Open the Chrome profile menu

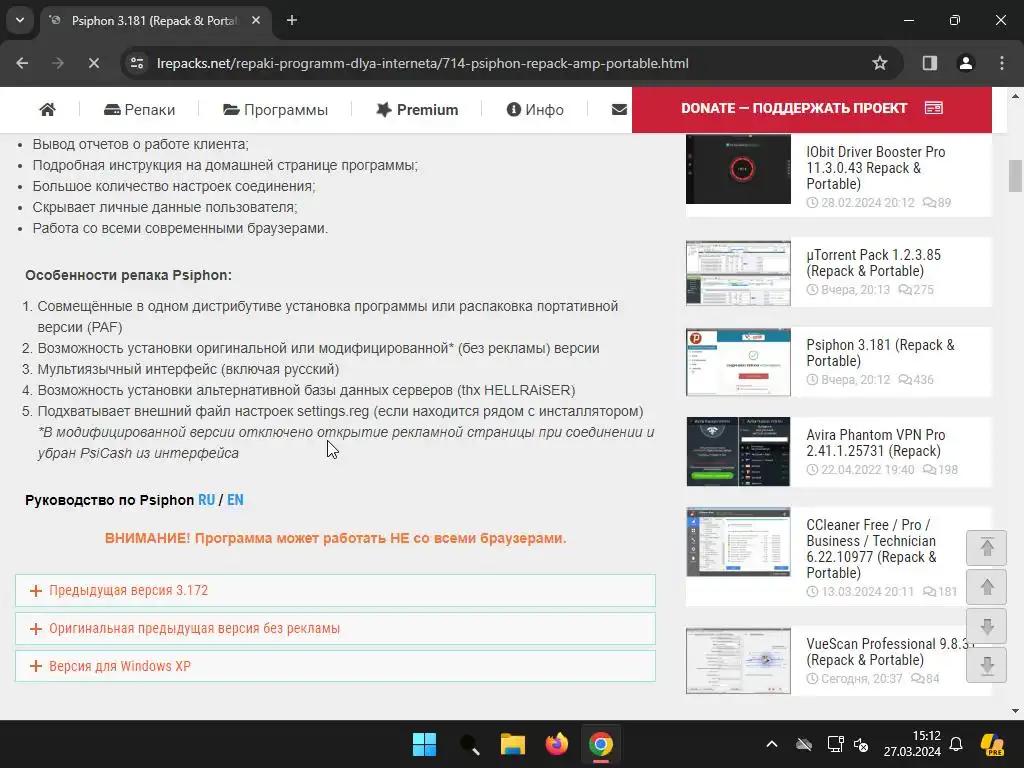pos(965,63)
